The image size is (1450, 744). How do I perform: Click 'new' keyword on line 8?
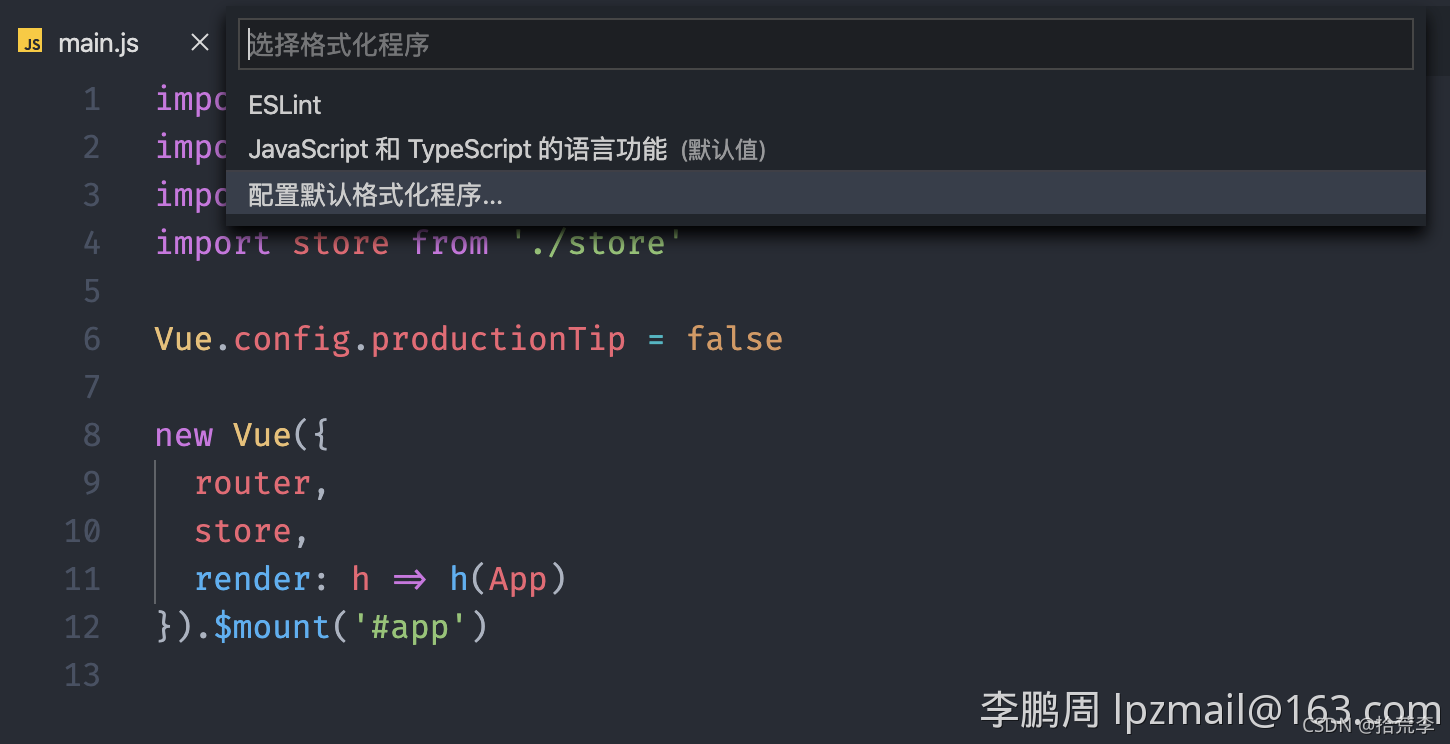[x=184, y=435]
